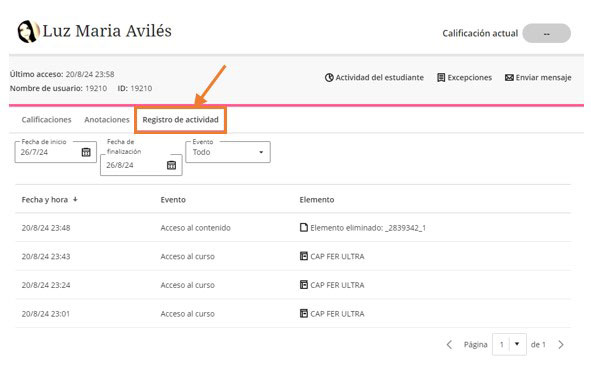Image resolution: width=591 pixels, height=375 pixels.
Task: Open the CAP FER ULTRA link at 23:01
Action: 337,314
